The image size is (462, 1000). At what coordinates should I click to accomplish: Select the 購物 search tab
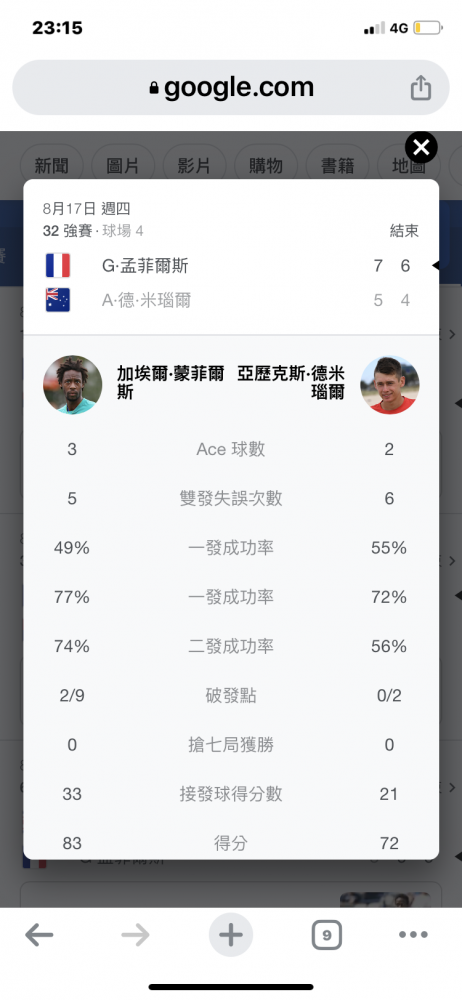coord(266,166)
